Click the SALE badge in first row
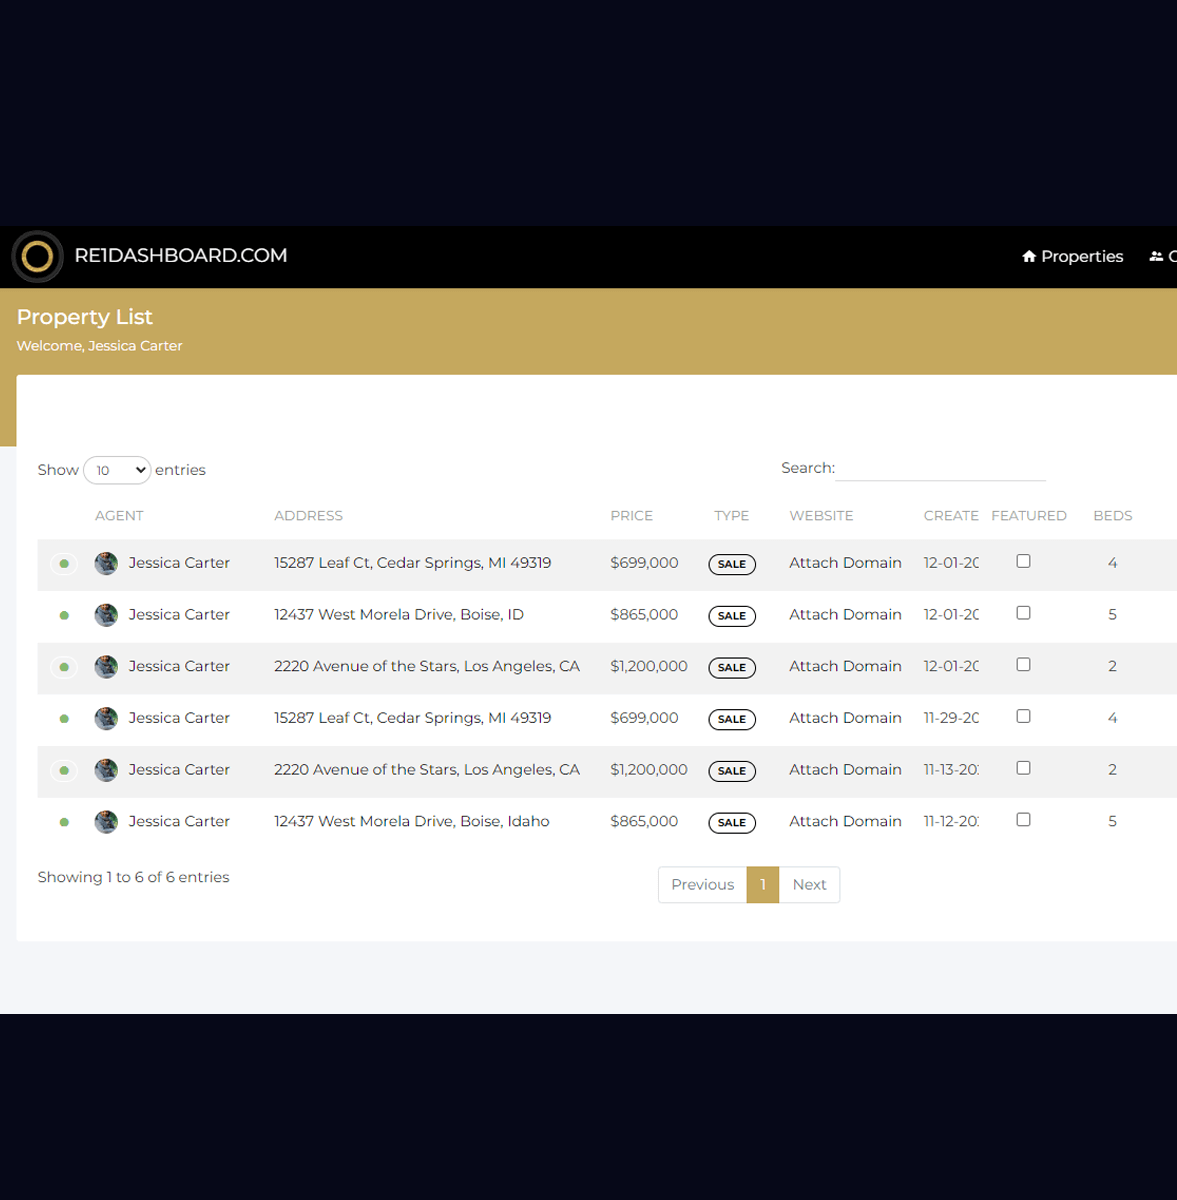The height and width of the screenshot is (1200, 1177). click(x=732, y=564)
